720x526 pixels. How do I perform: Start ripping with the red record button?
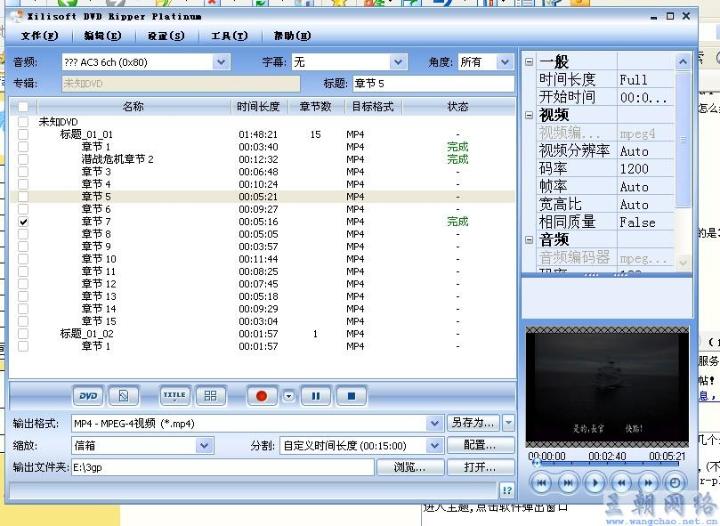pos(262,396)
